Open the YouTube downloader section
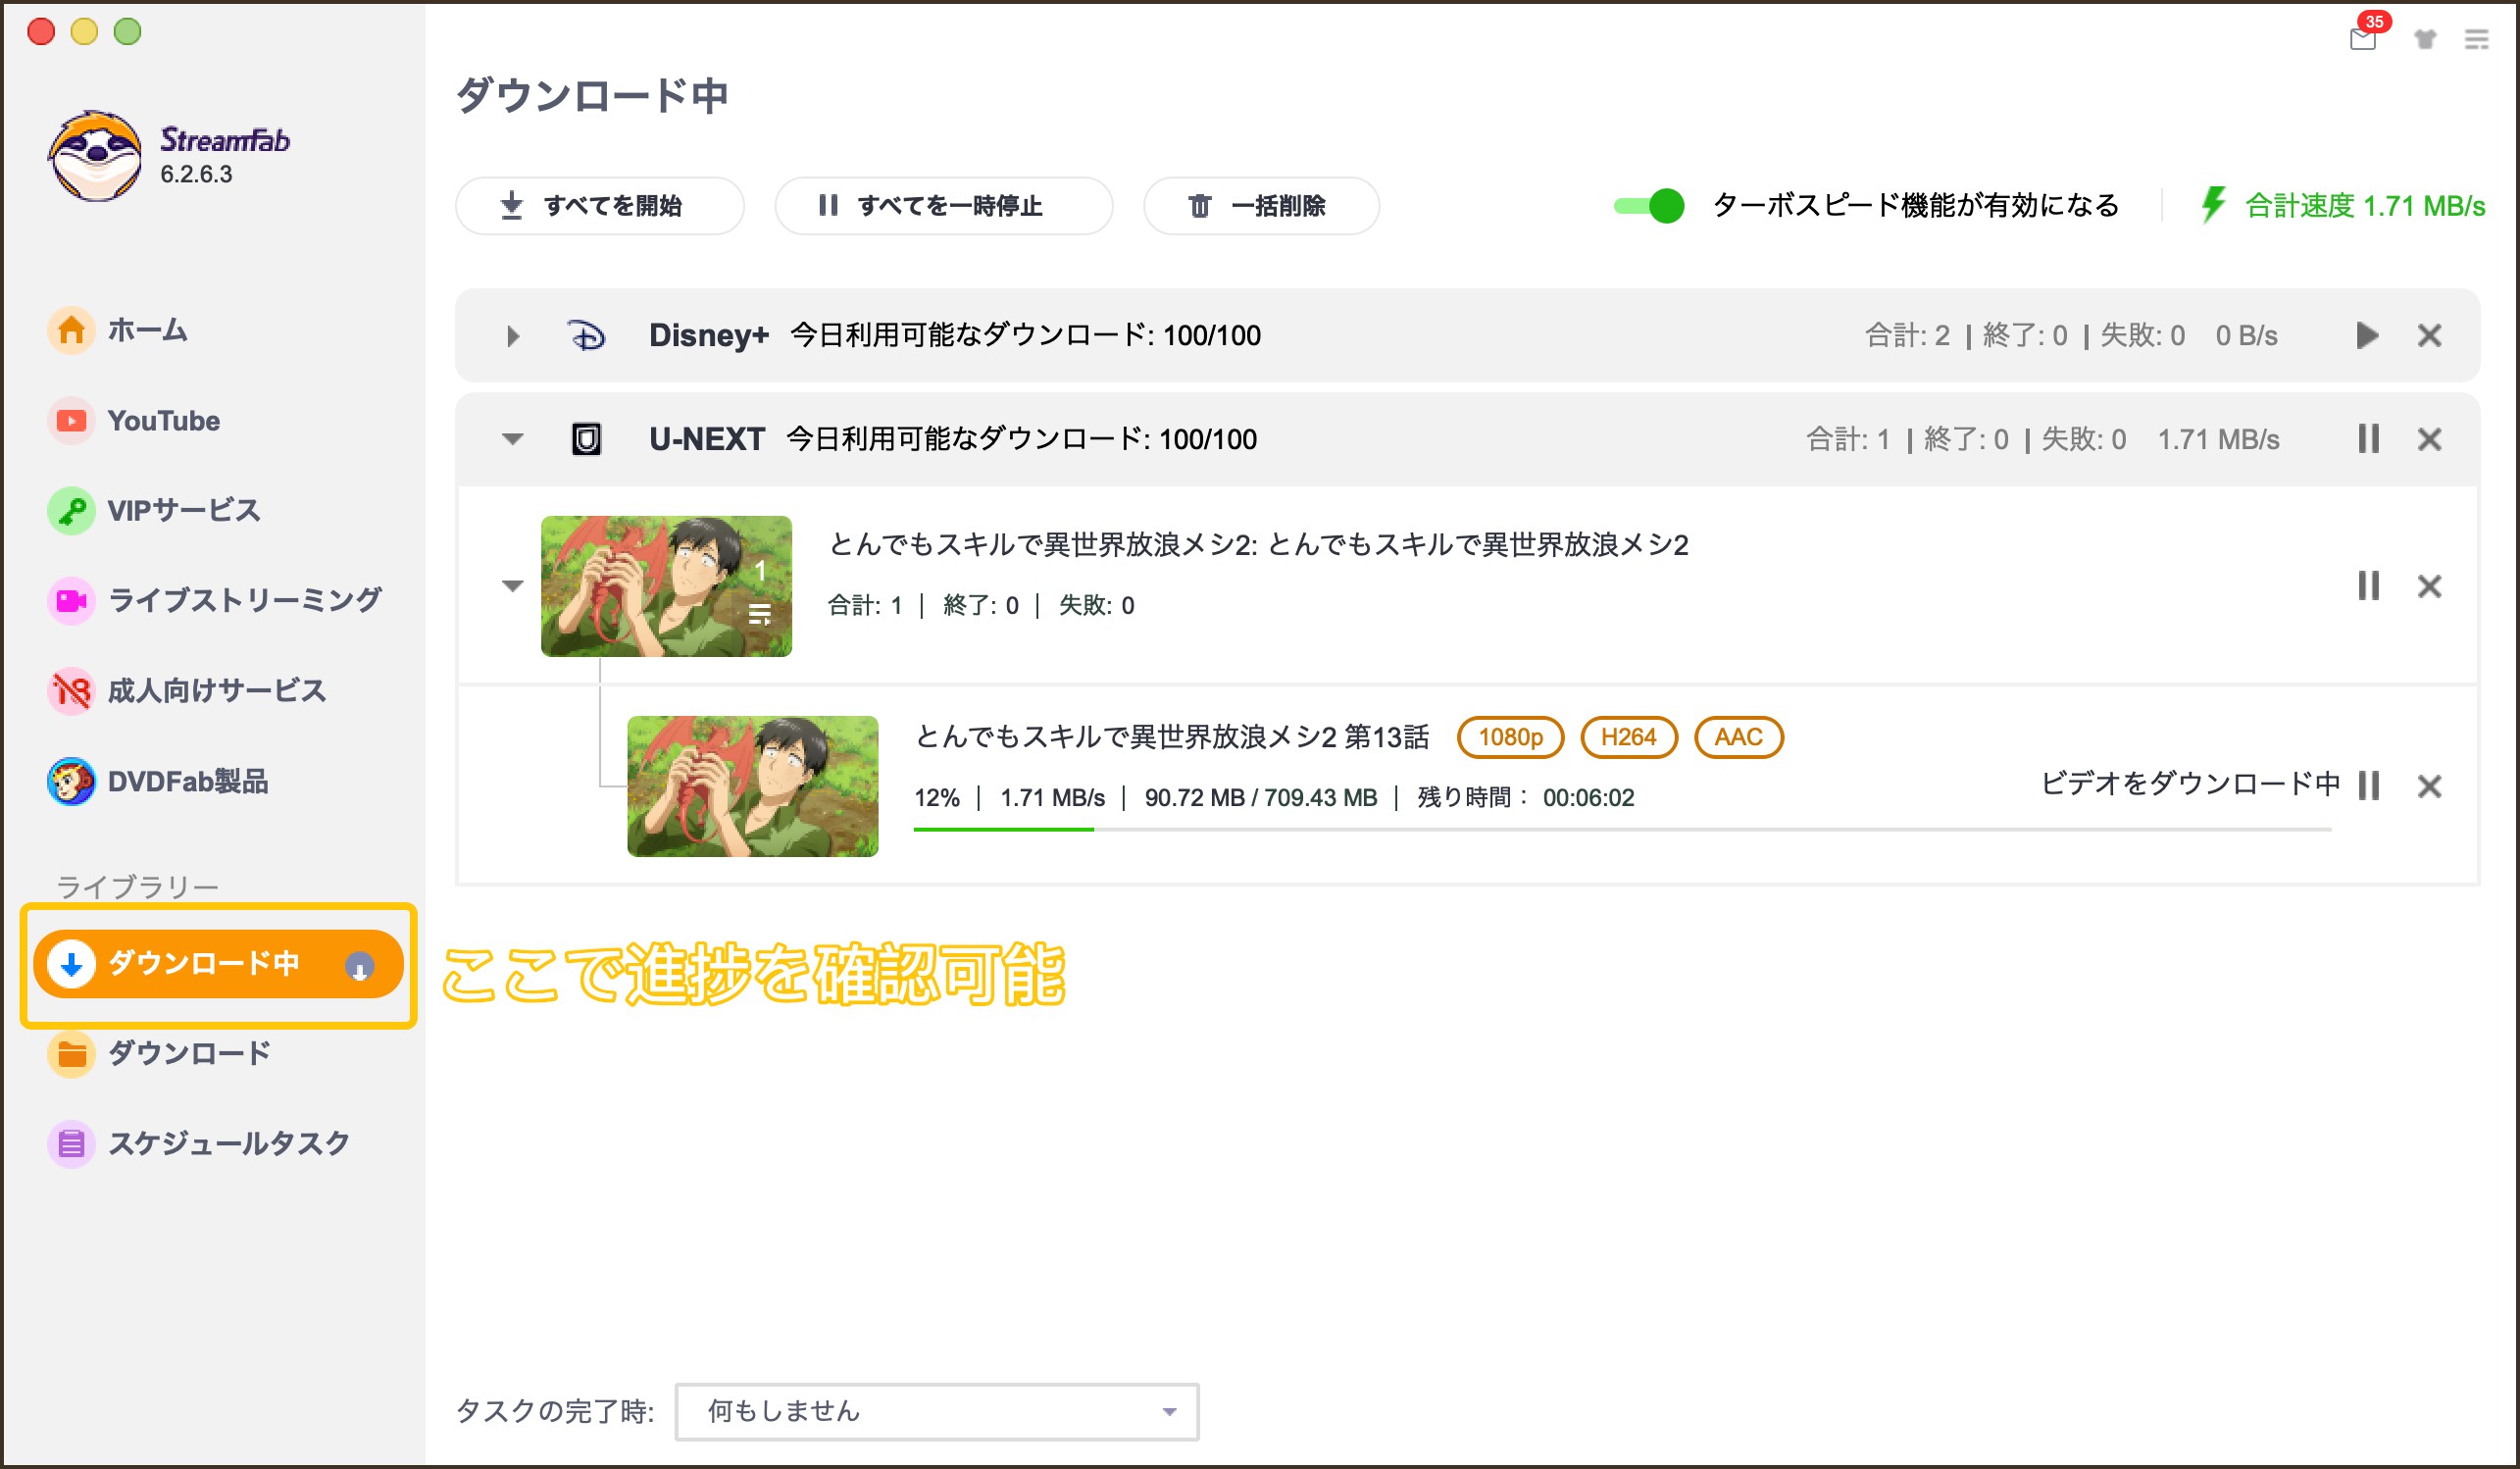Image resolution: width=2520 pixels, height=1469 pixels. click(163, 420)
